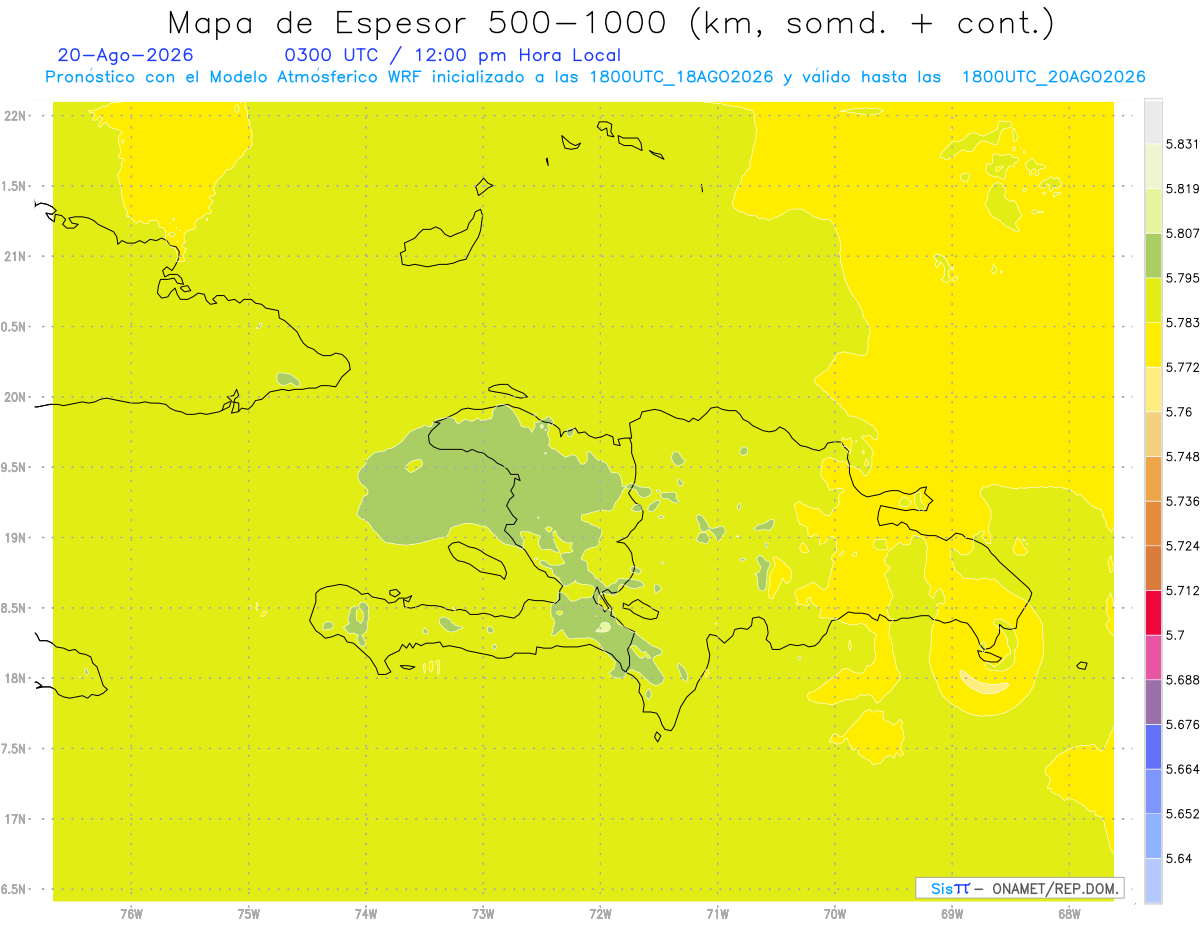Image resolution: width=1200 pixels, height=927 pixels.
Task: Click the 5.736 colorbar value
Action: [1183, 501]
